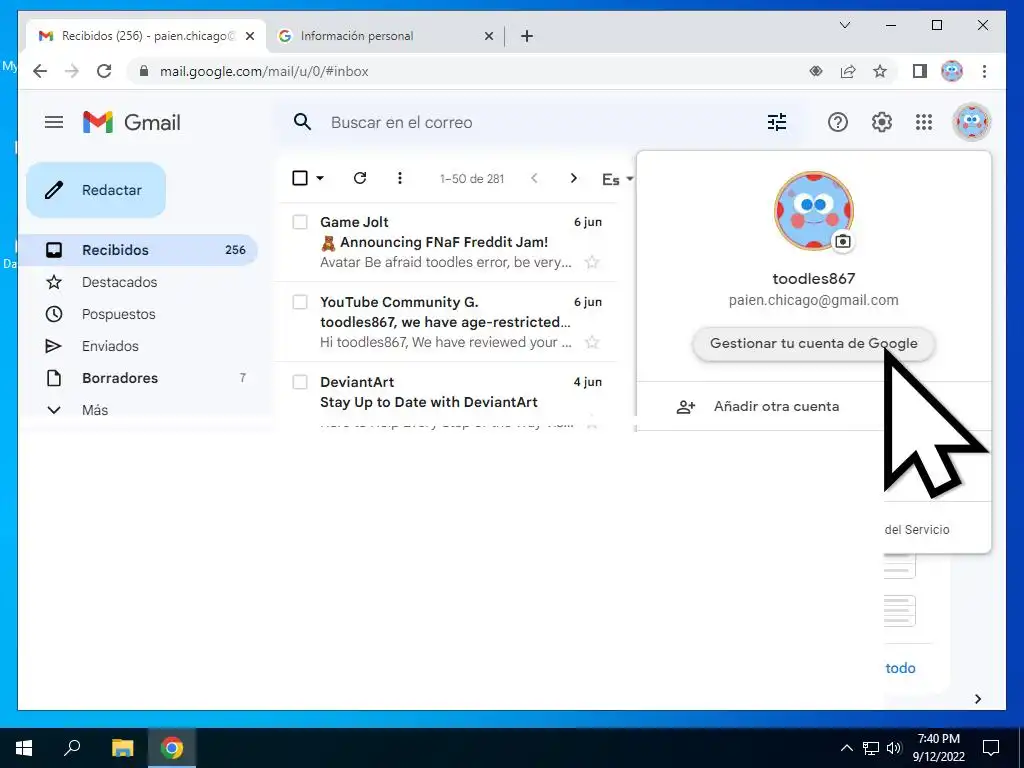The image size is (1024, 768).
Task: Click the 1–50 de 281 pagination text
Action: [472, 179]
